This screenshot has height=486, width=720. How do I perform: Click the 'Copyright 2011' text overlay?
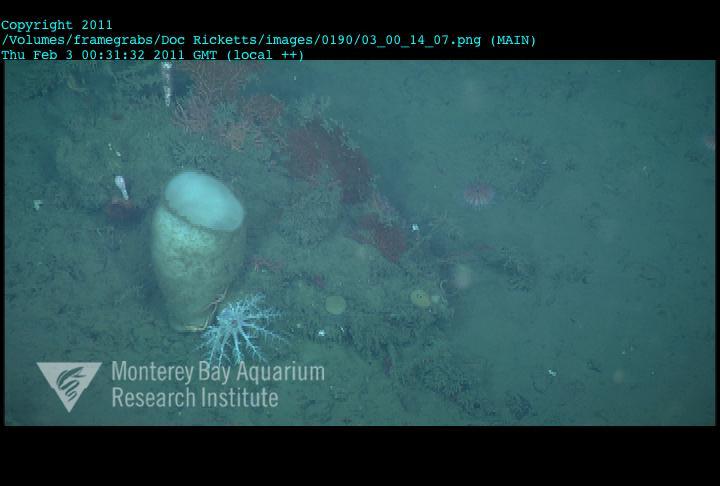57,25
